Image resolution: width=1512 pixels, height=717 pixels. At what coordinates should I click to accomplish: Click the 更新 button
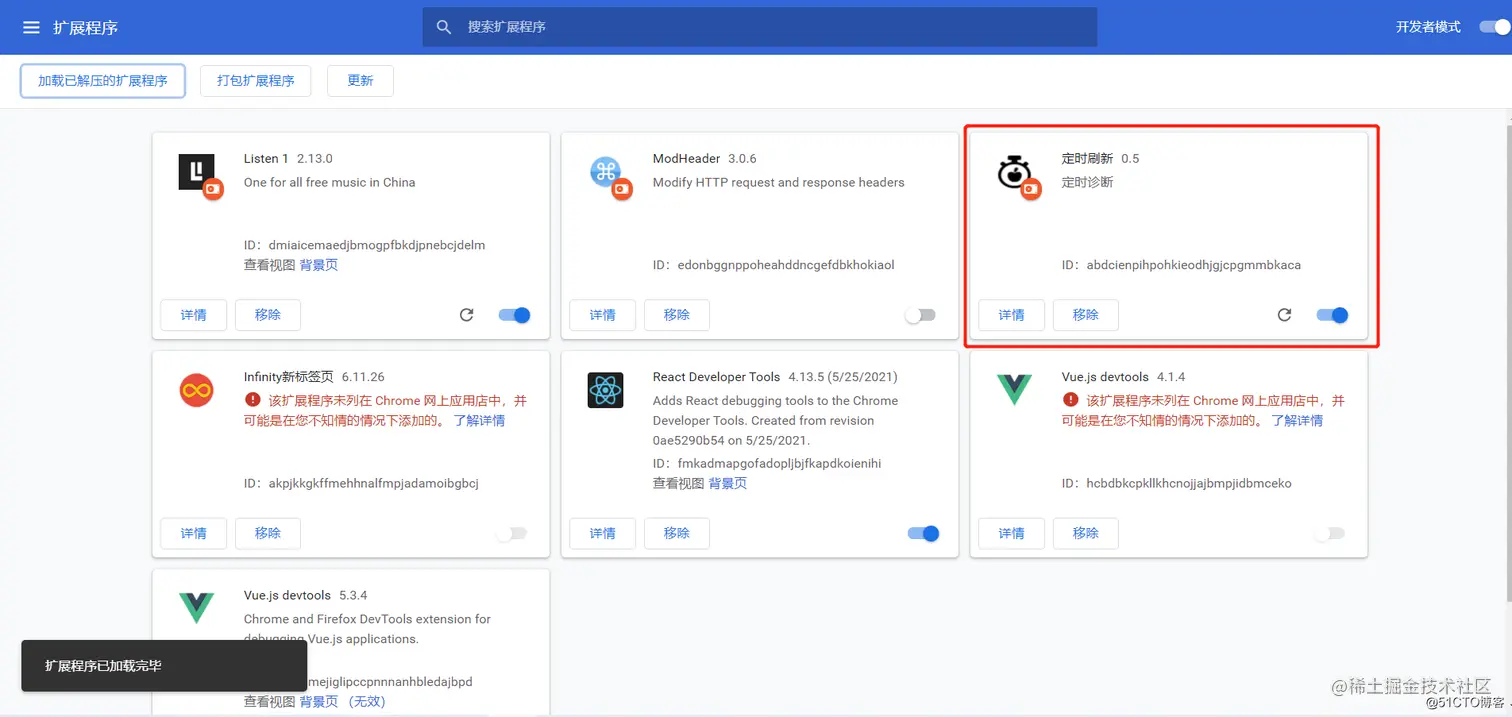pos(360,81)
